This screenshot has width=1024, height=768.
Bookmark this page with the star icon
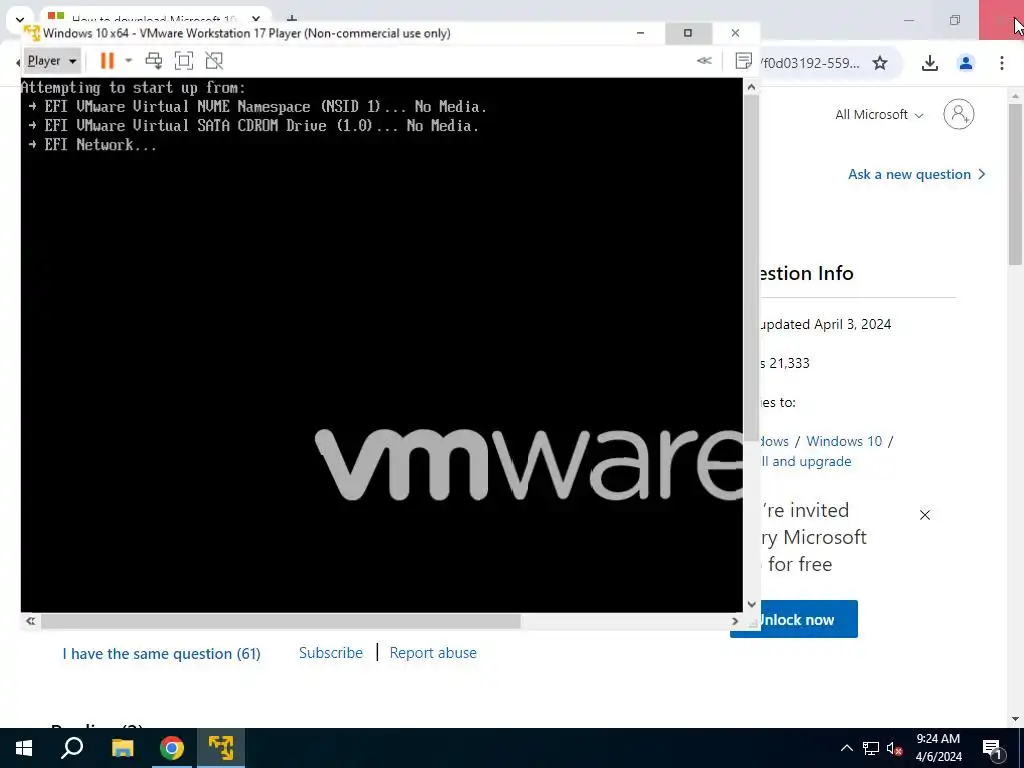[x=880, y=63]
